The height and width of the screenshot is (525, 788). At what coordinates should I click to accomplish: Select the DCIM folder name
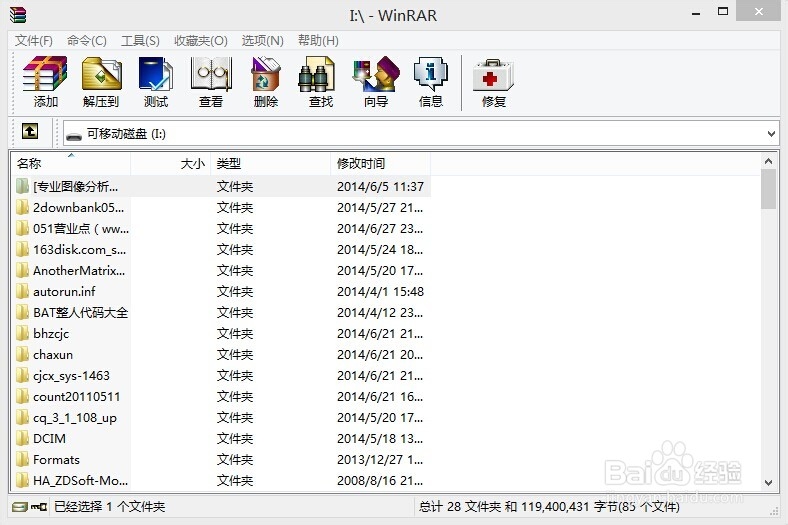coord(49,439)
